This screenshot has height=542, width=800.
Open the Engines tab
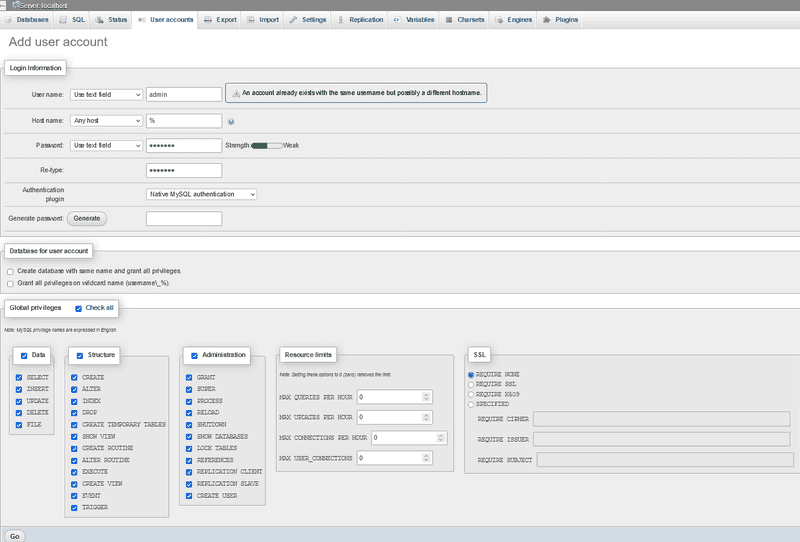coord(514,20)
